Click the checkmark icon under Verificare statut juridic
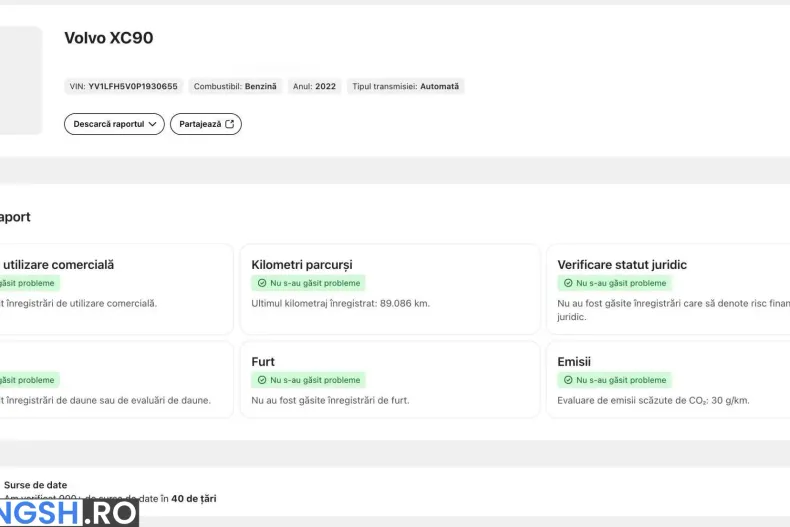This screenshot has width=790, height=527. [x=568, y=283]
